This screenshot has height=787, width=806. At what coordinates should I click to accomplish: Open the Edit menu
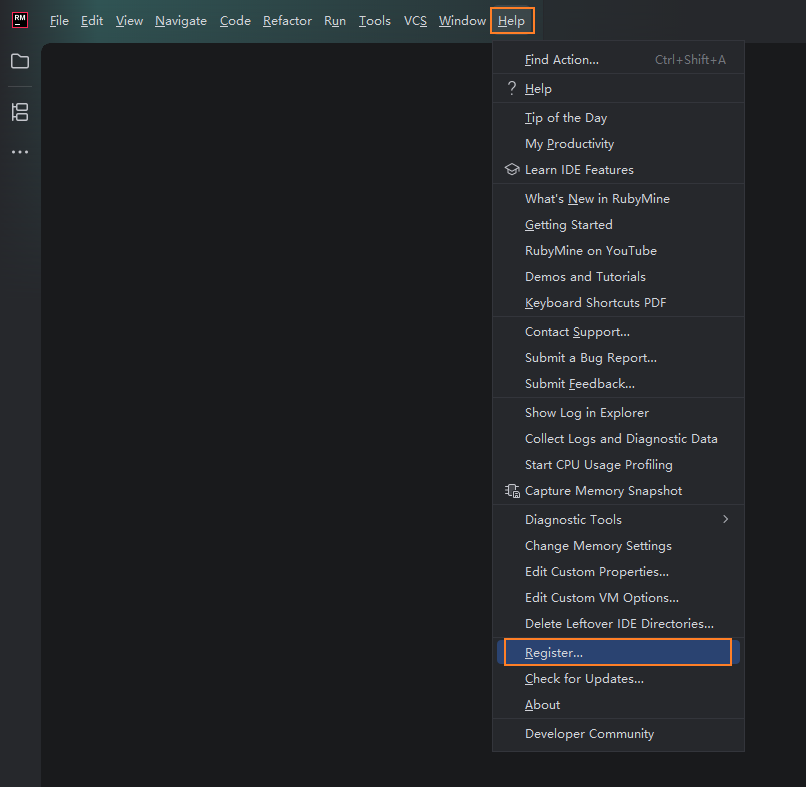click(92, 21)
